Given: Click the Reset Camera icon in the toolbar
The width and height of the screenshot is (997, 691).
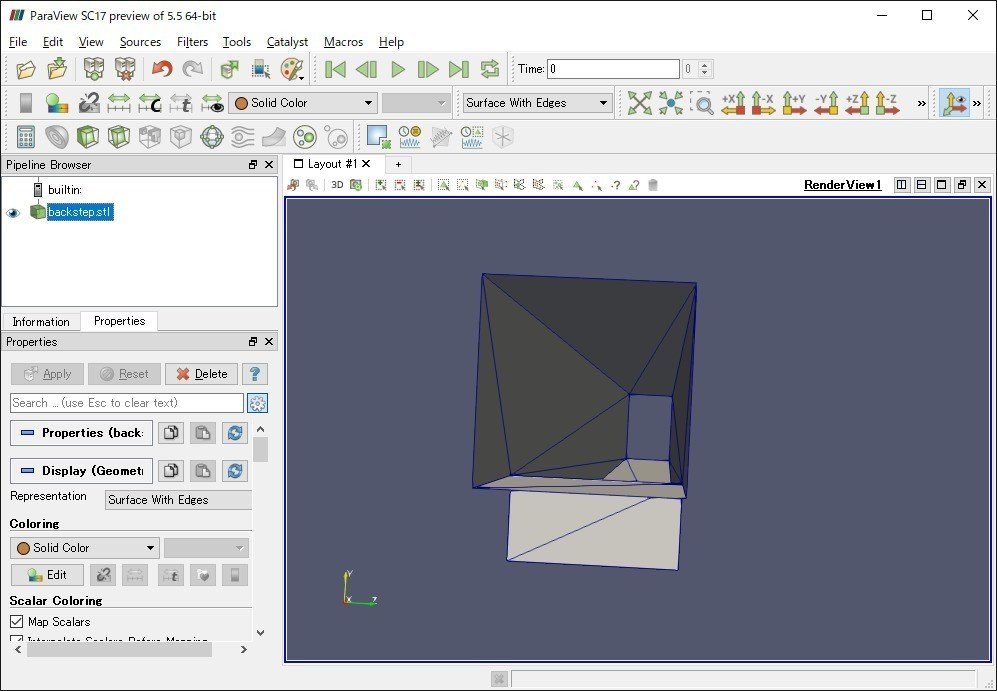Looking at the screenshot, I should [640, 103].
